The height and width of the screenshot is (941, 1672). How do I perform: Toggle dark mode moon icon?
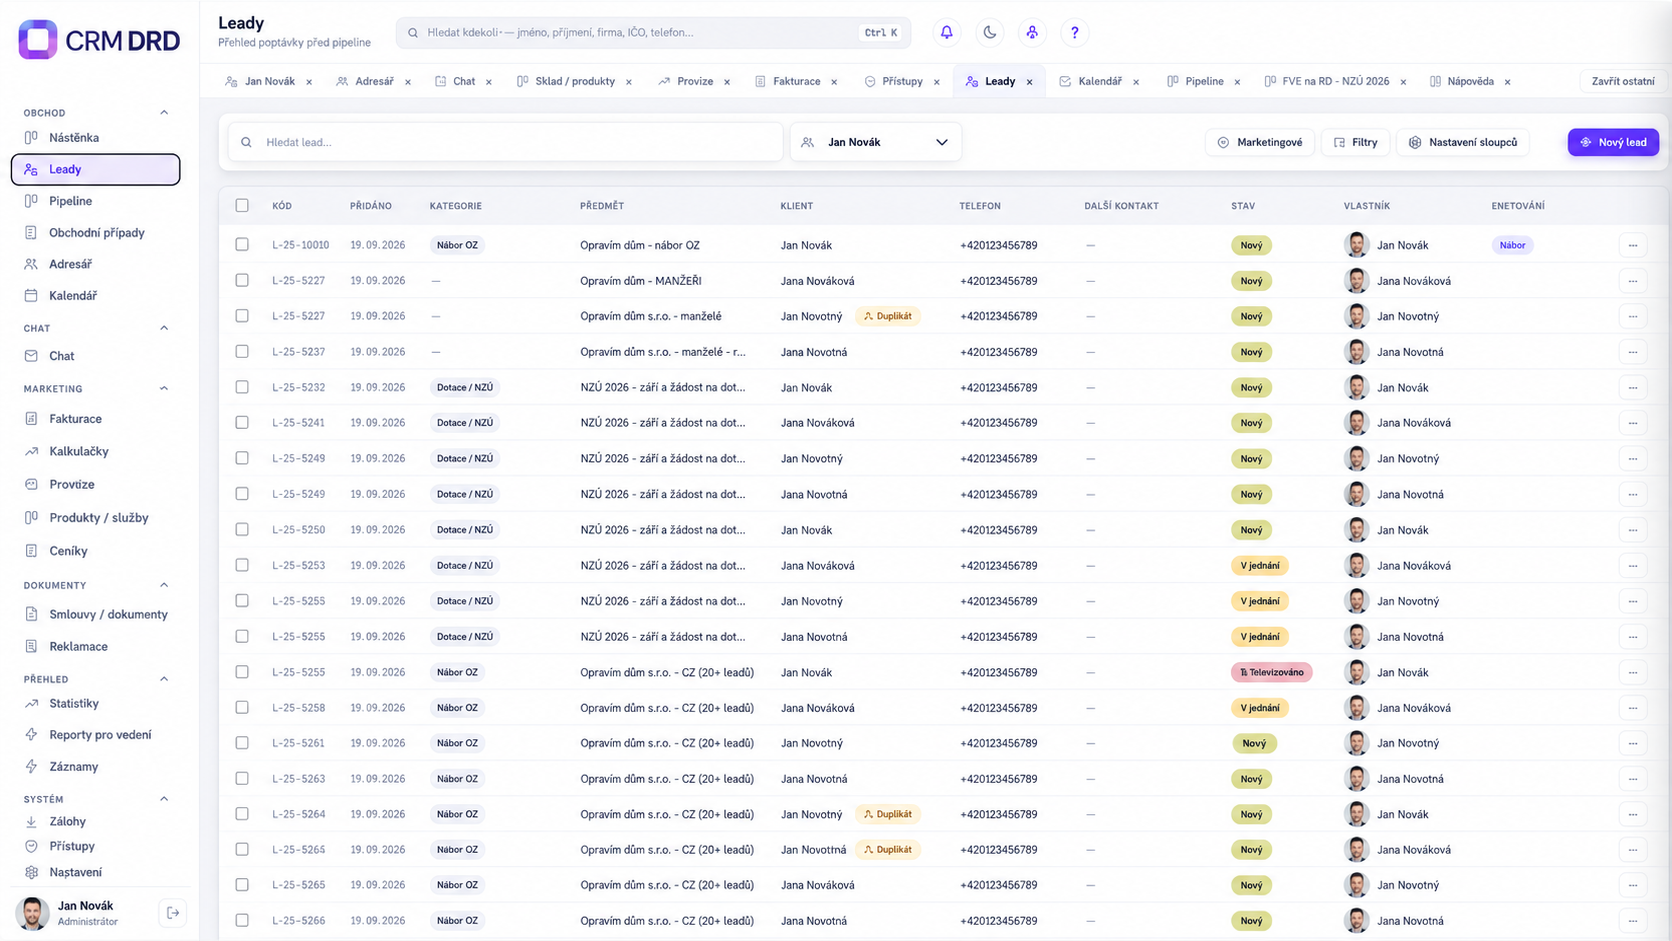click(989, 32)
